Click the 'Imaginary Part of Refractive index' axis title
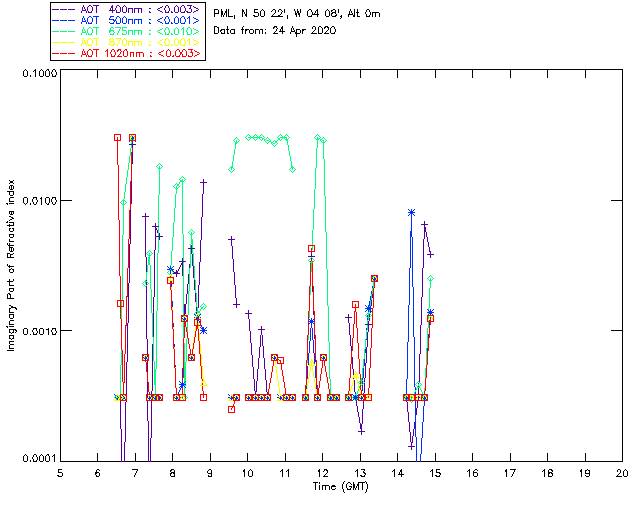Screen dimensions: 640x512 pyautogui.click(x=11, y=265)
